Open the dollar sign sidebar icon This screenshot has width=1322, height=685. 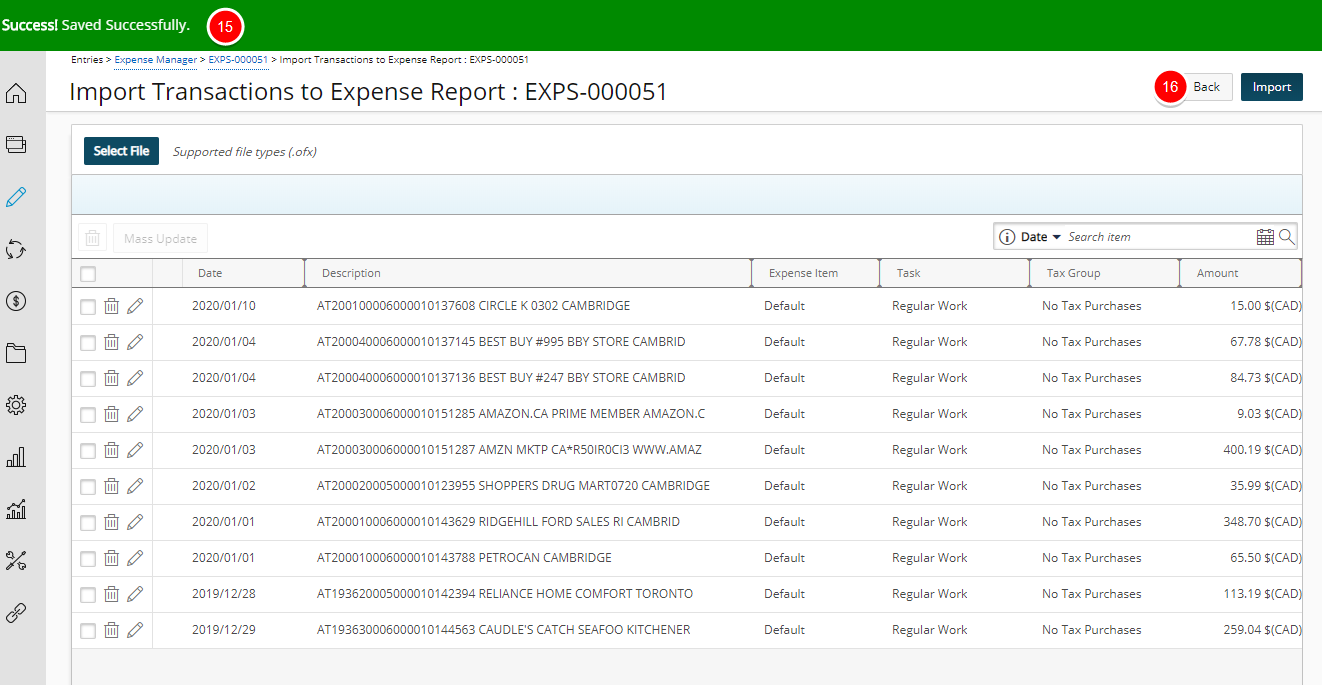coord(16,301)
